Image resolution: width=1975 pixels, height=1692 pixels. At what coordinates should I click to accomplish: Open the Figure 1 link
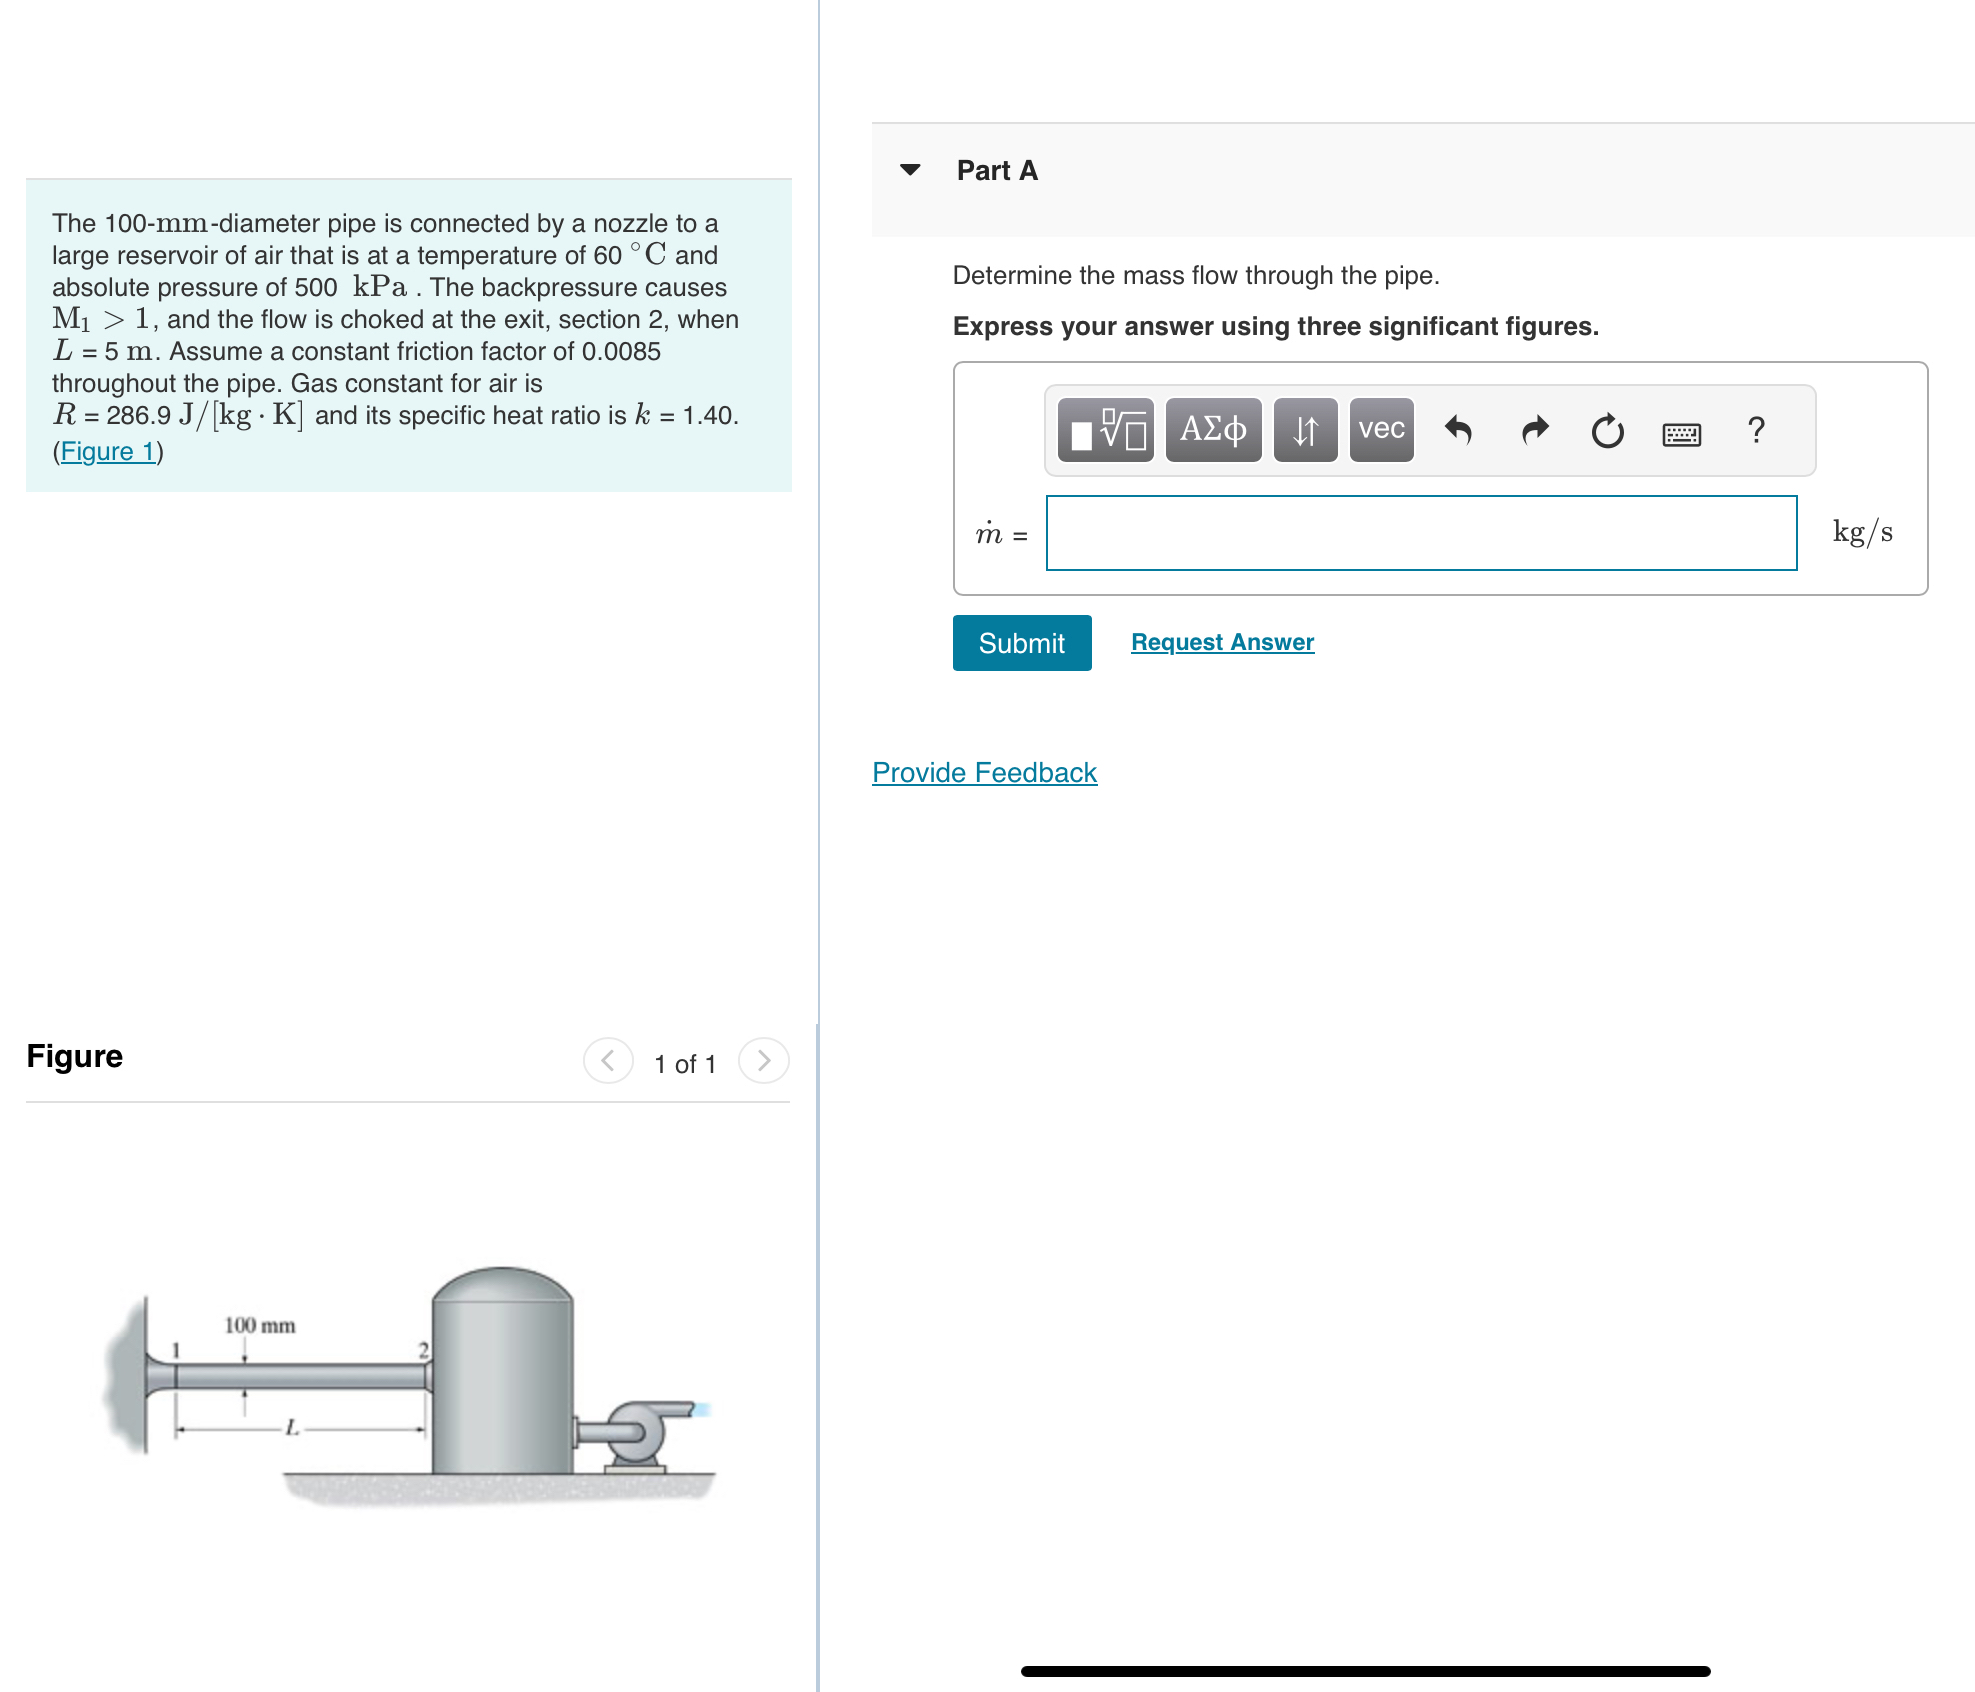coord(108,451)
